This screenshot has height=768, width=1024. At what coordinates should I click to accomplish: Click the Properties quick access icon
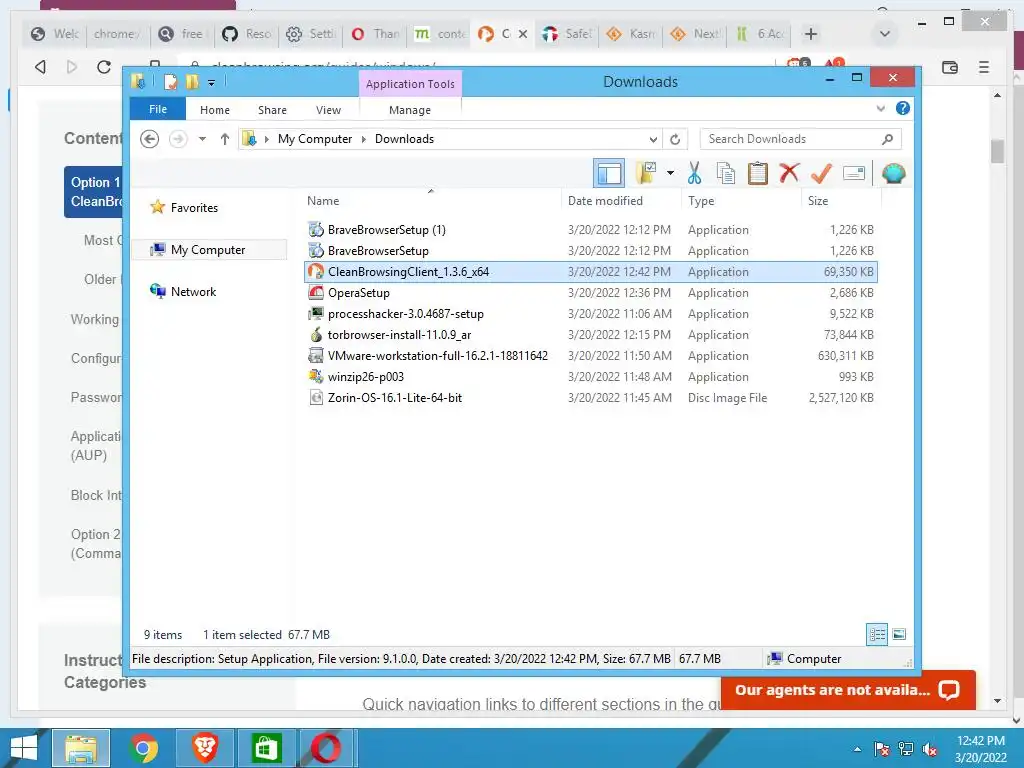pyautogui.click(x=171, y=82)
